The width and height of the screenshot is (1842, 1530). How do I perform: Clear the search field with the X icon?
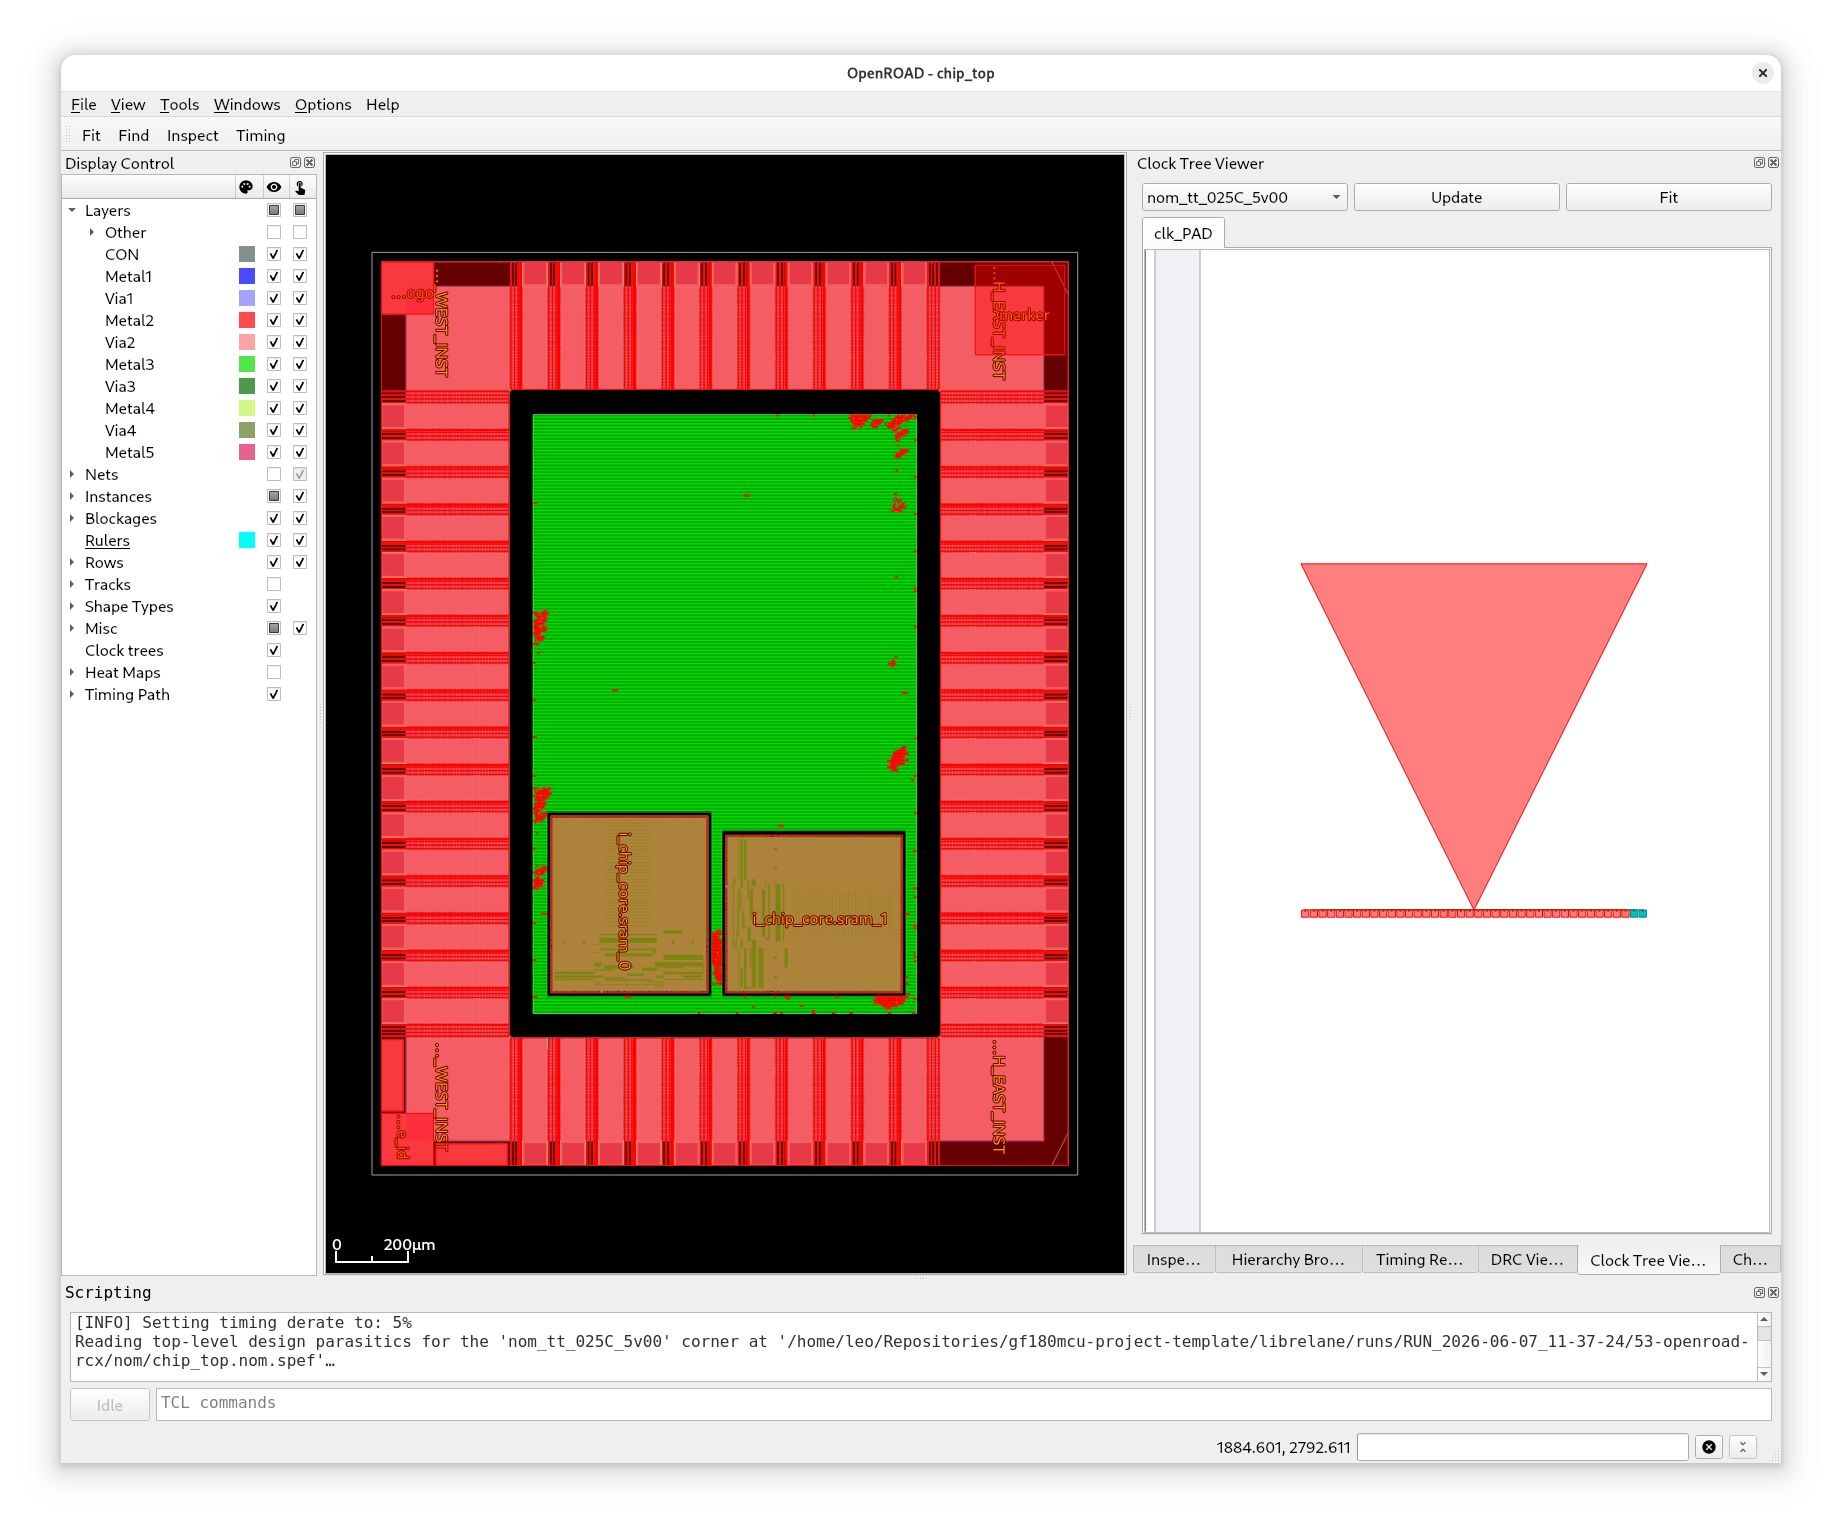tap(1709, 1447)
